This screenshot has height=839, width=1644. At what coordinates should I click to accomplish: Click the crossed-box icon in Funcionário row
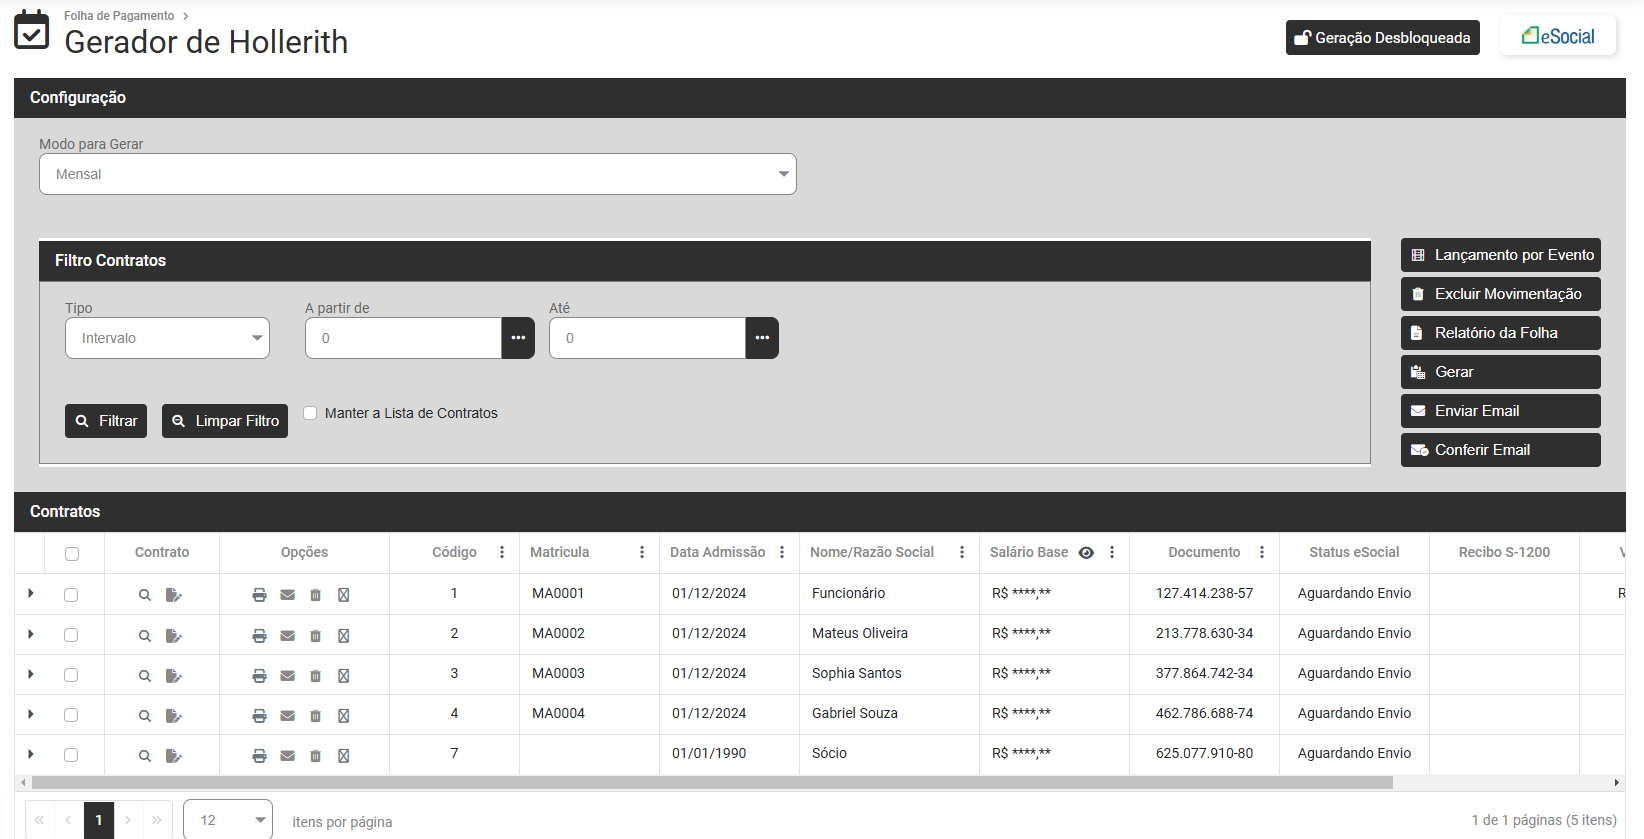tap(343, 596)
